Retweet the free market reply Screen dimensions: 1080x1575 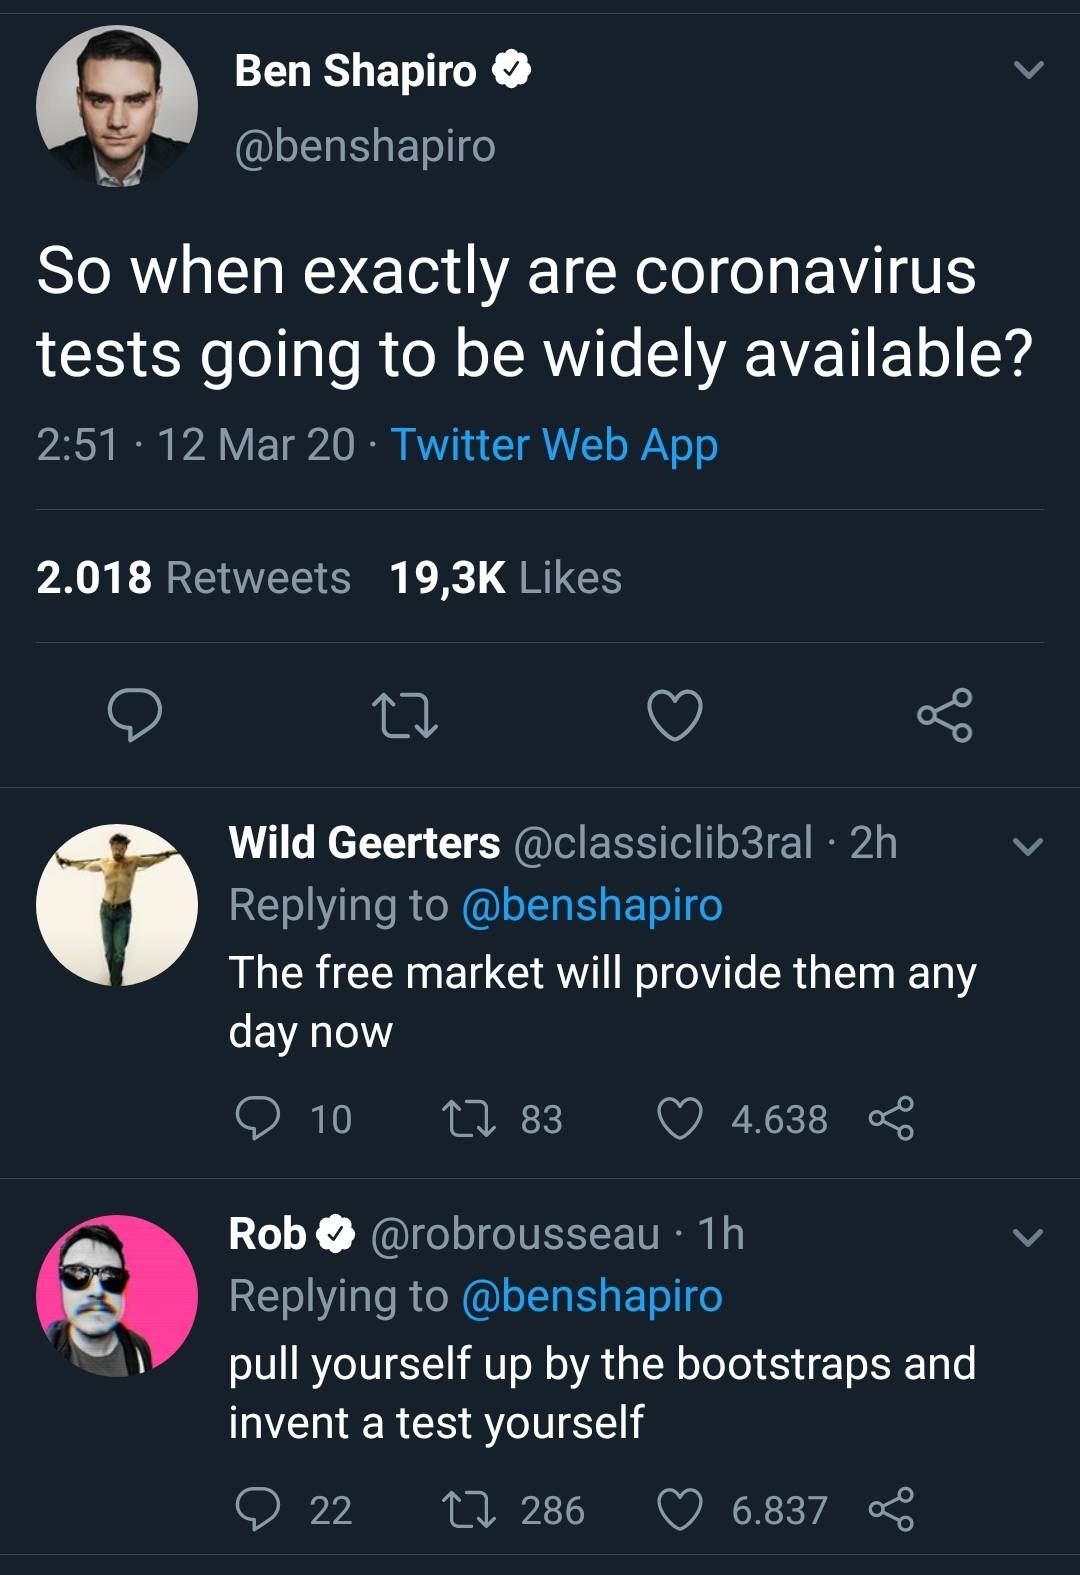(x=469, y=1118)
